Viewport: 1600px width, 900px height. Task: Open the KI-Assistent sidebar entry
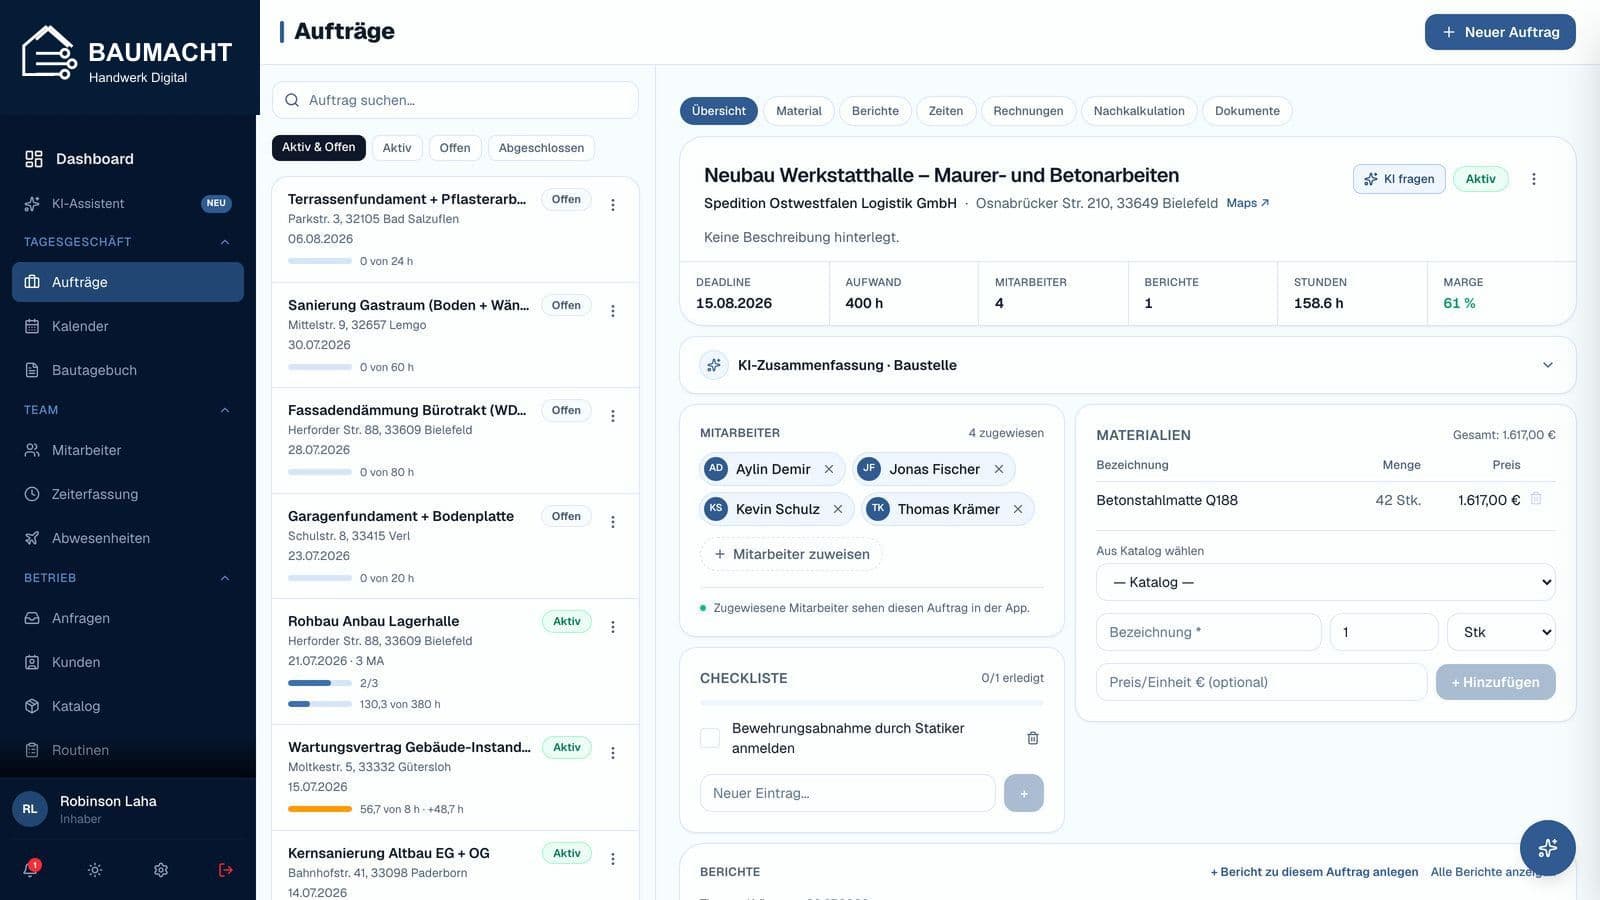click(x=128, y=203)
